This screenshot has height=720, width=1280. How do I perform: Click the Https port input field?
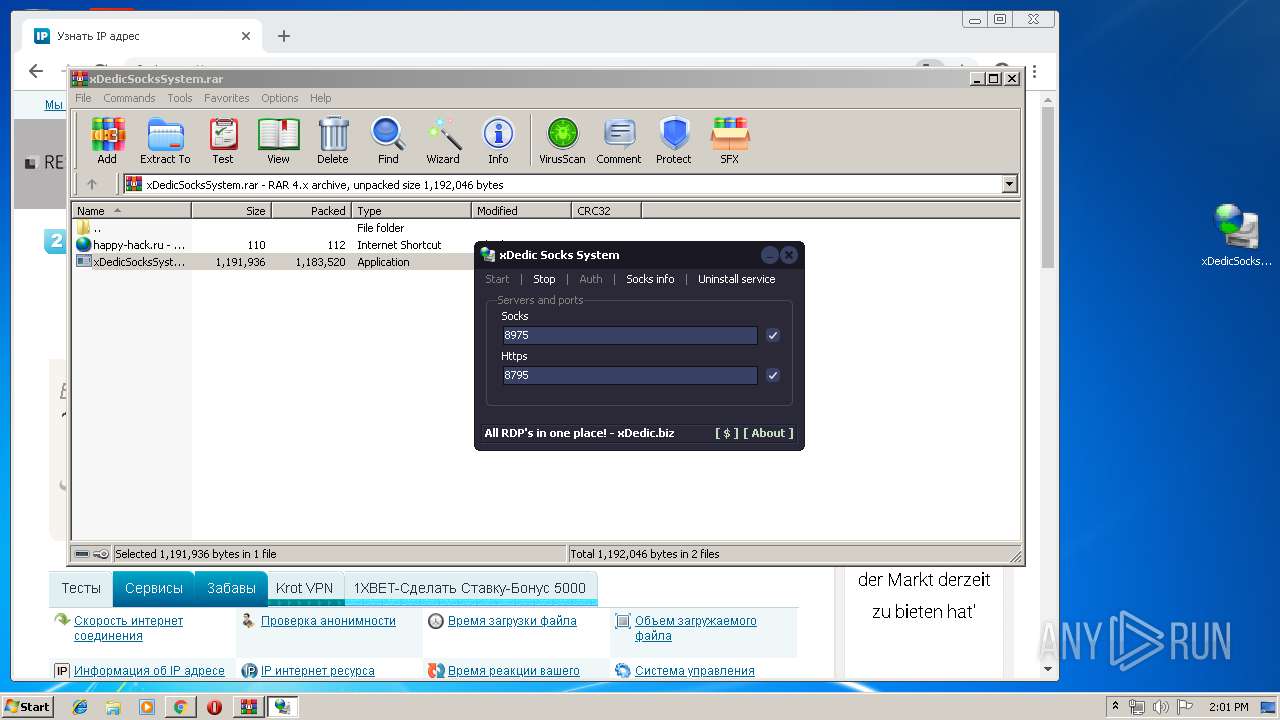pyautogui.click(x=630, y=375)
